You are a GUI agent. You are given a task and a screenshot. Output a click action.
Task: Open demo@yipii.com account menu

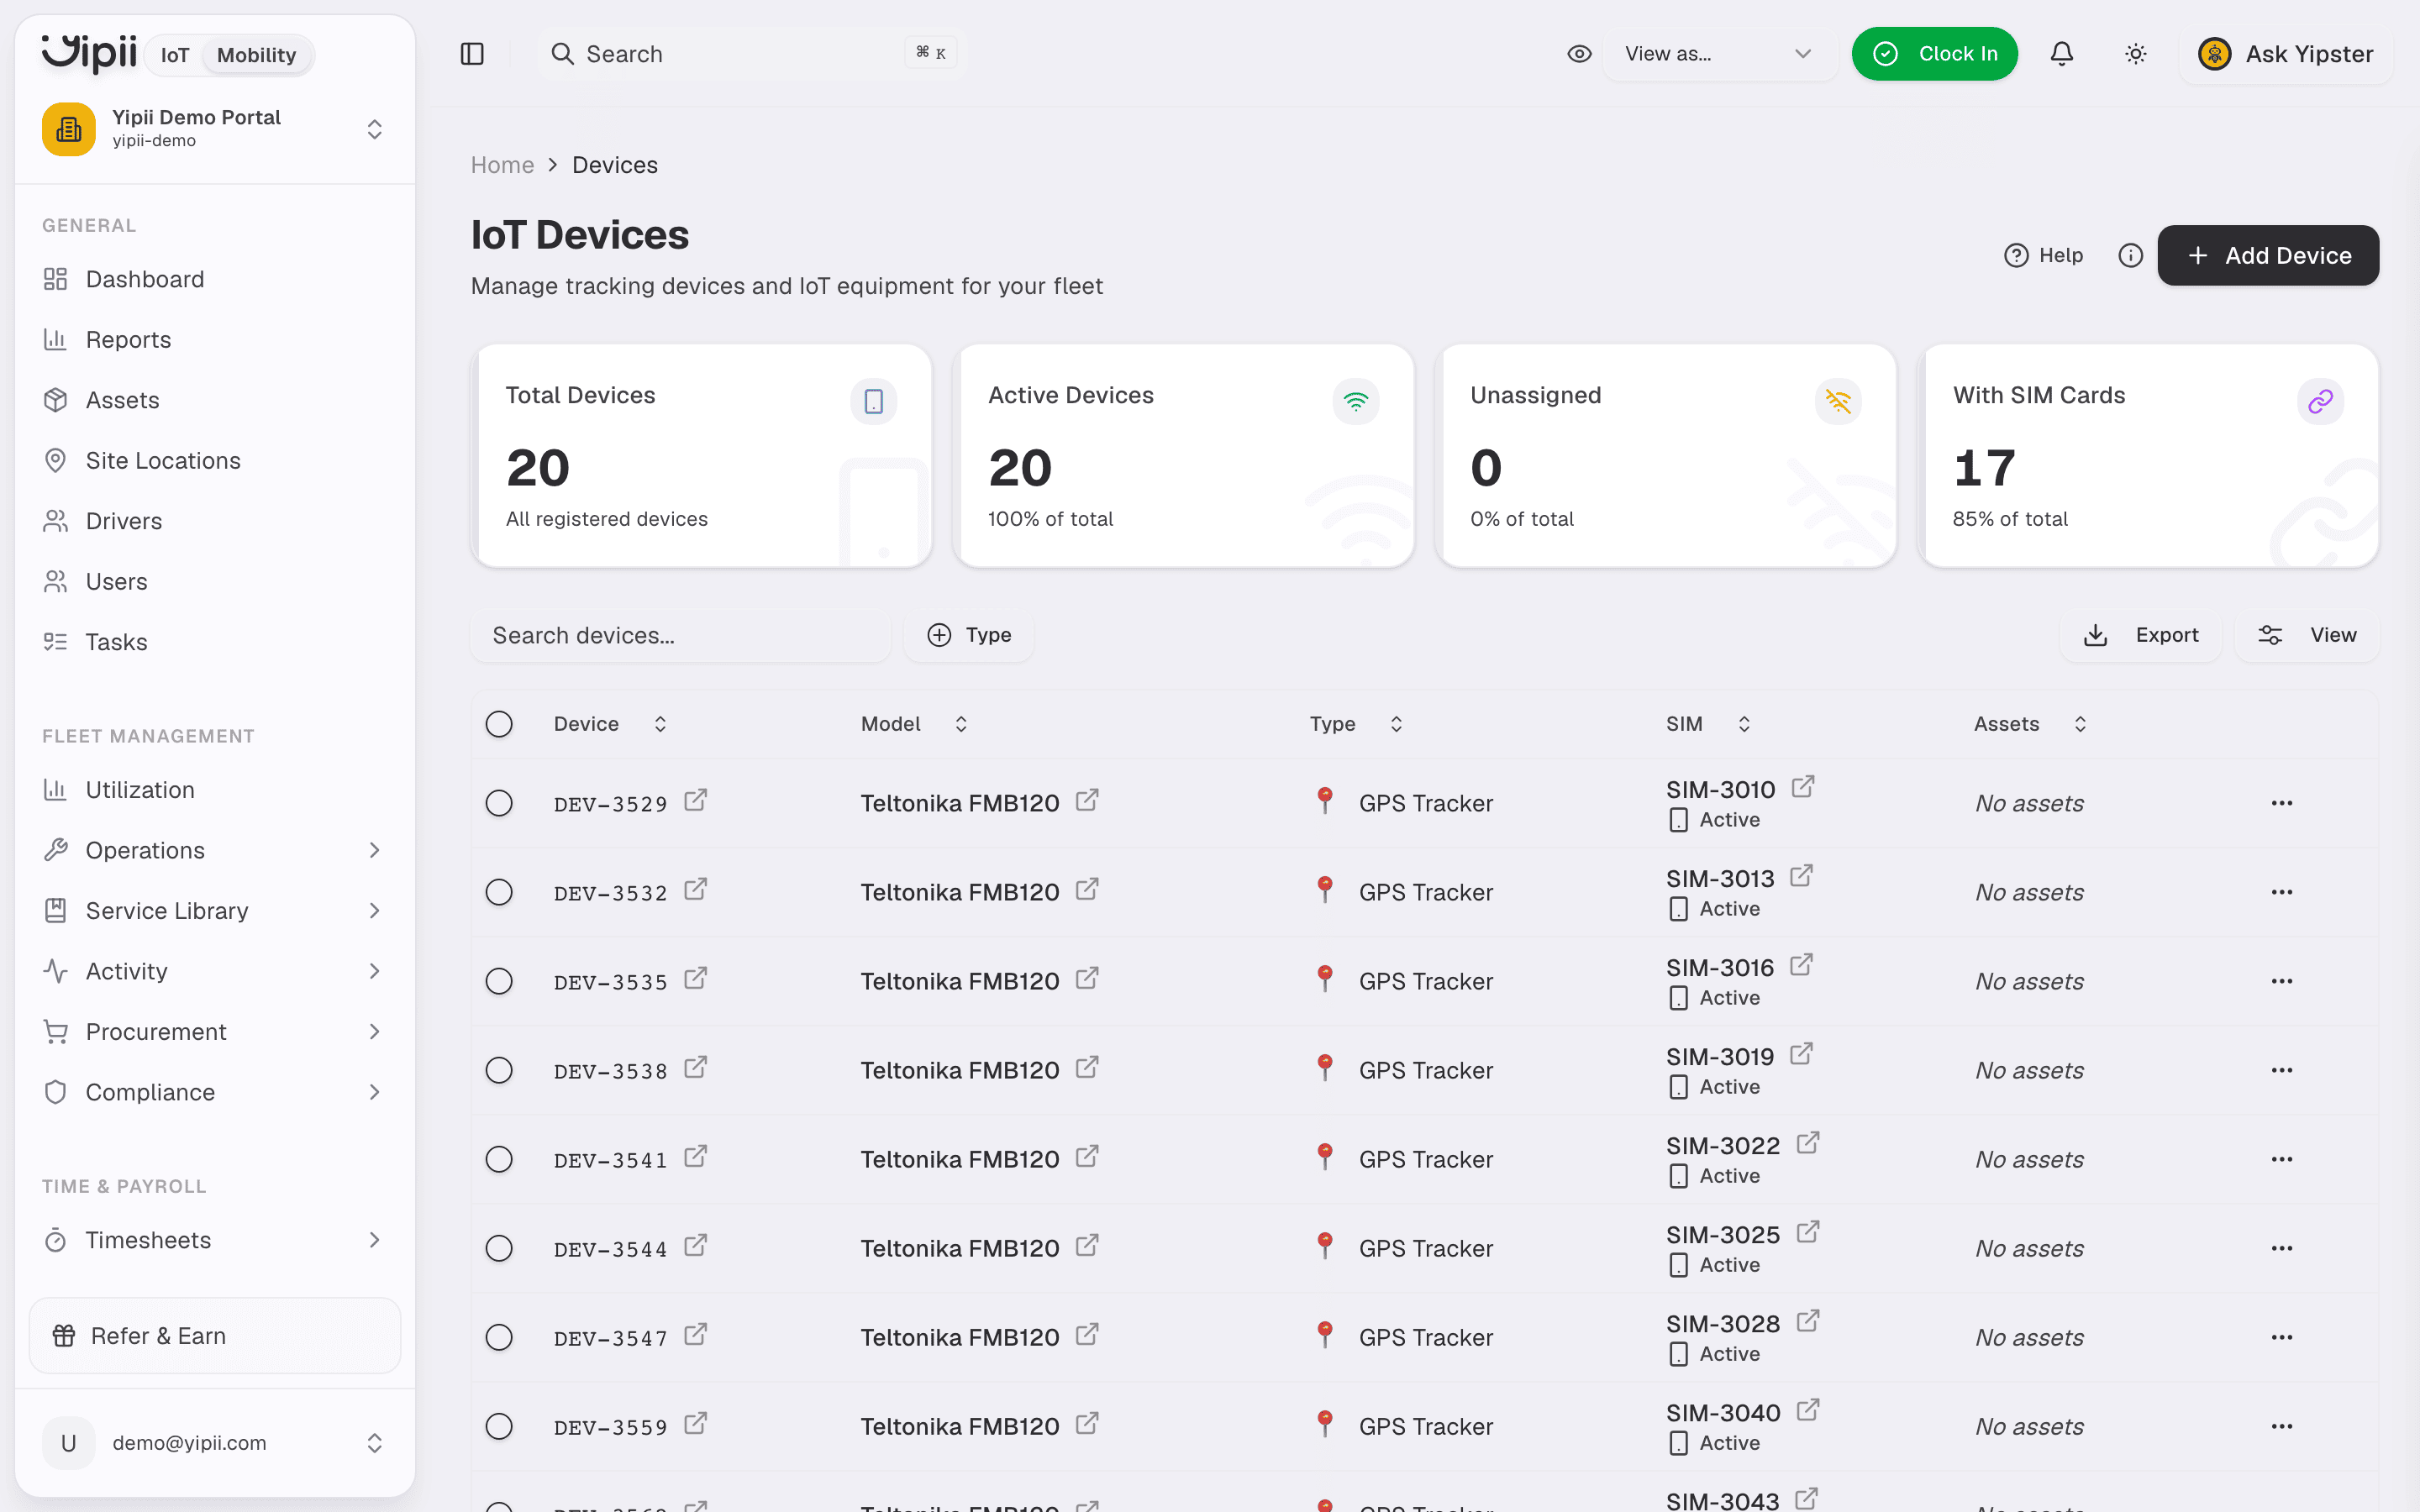(215, 1443)
